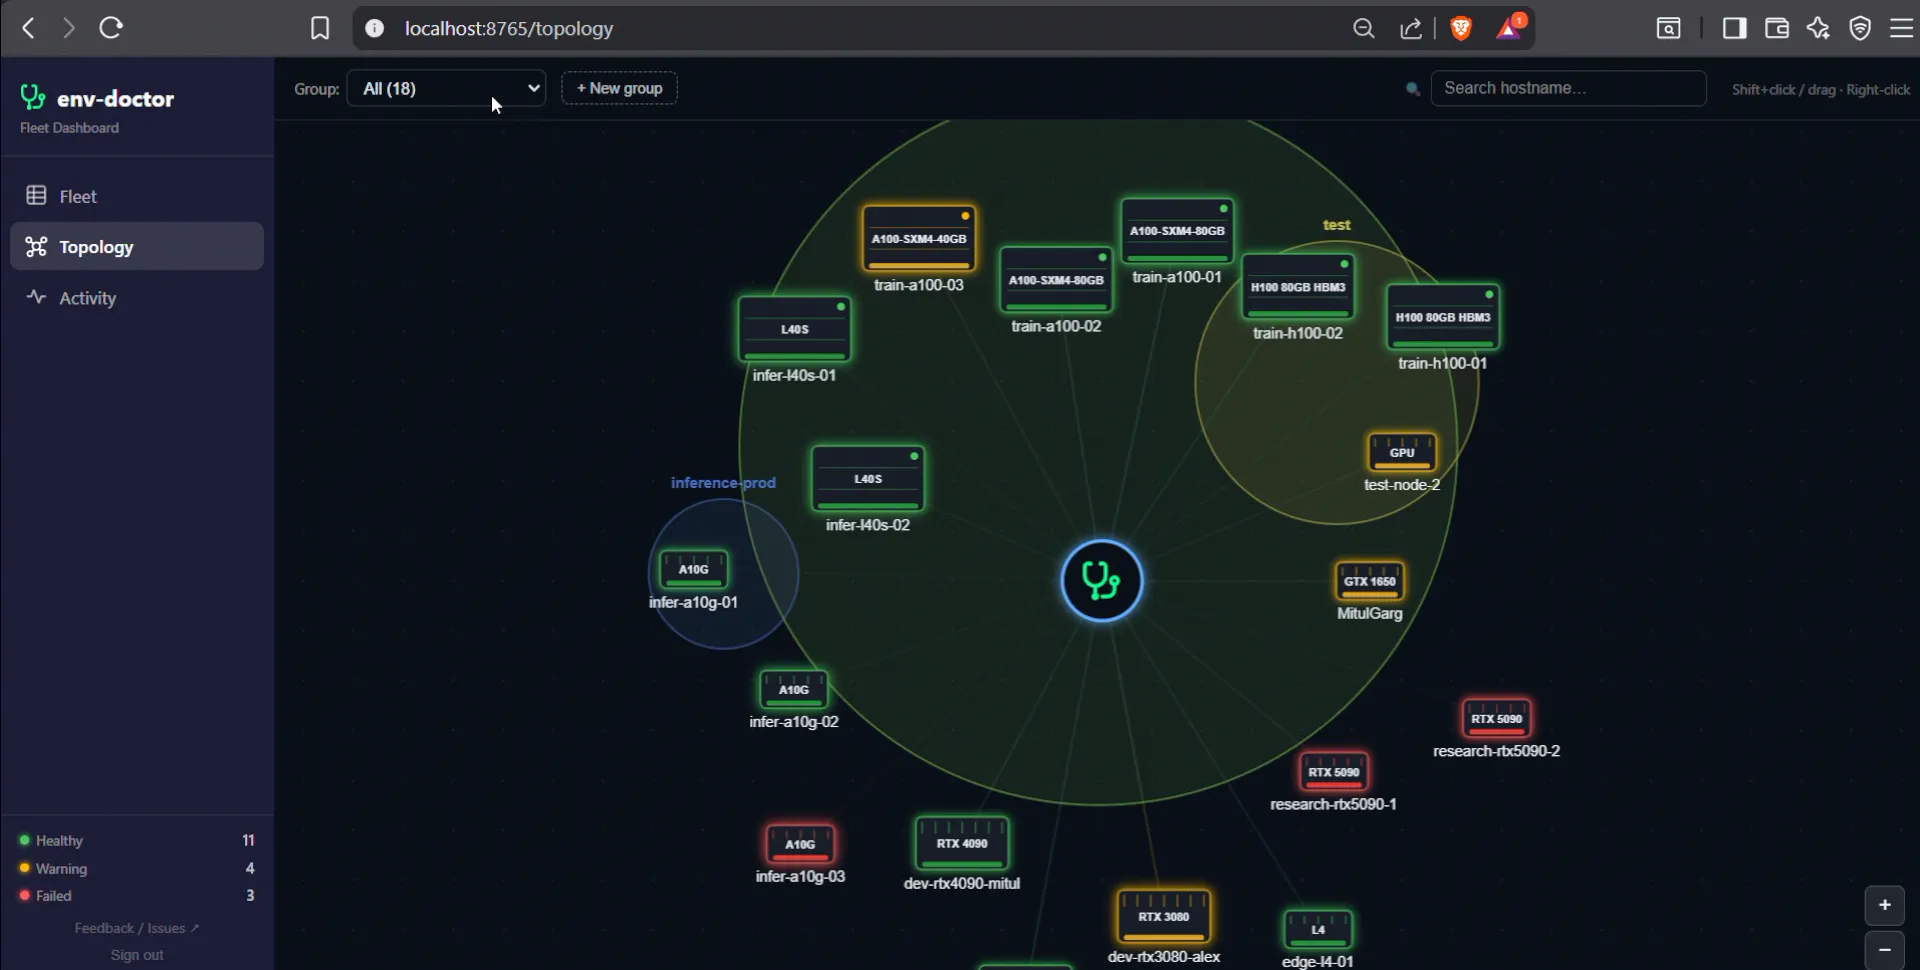Click the Activity pulse icon
This screenshot has height=970, width=1920.
click(x=36, y=297)
